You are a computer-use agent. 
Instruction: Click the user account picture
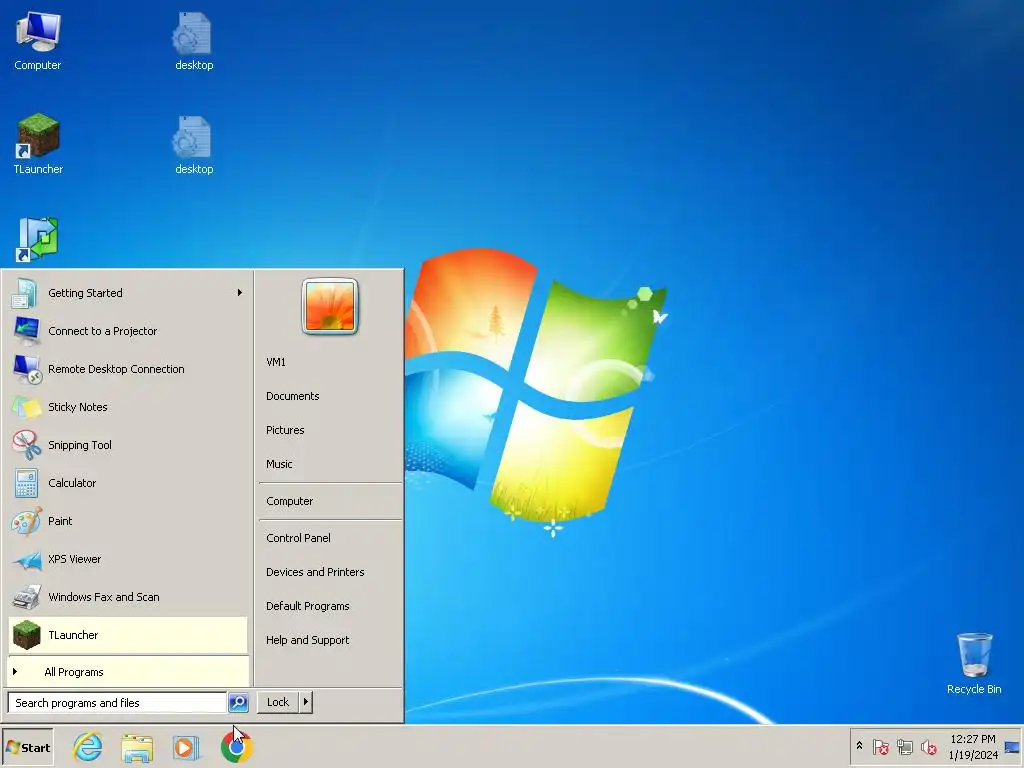[330, 306]
